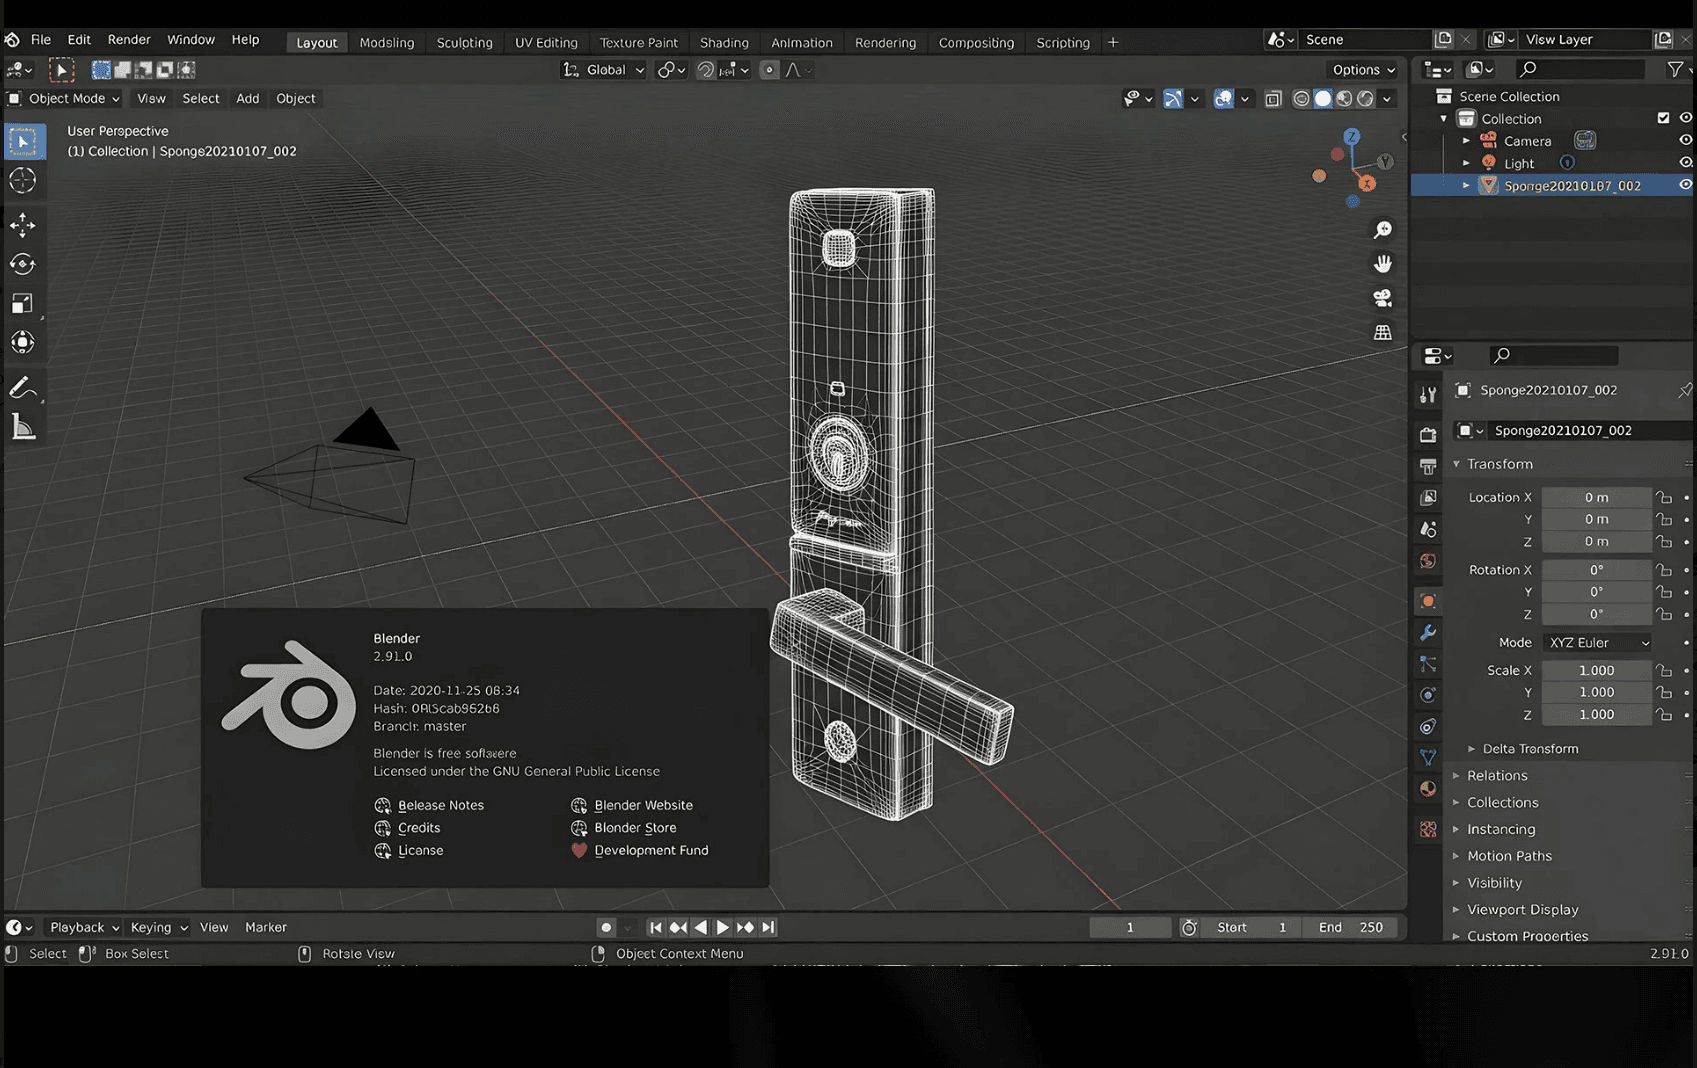1697x1068 pixels.
Task: Open the View Layer properties tab
Action: tap(1428, 497)
